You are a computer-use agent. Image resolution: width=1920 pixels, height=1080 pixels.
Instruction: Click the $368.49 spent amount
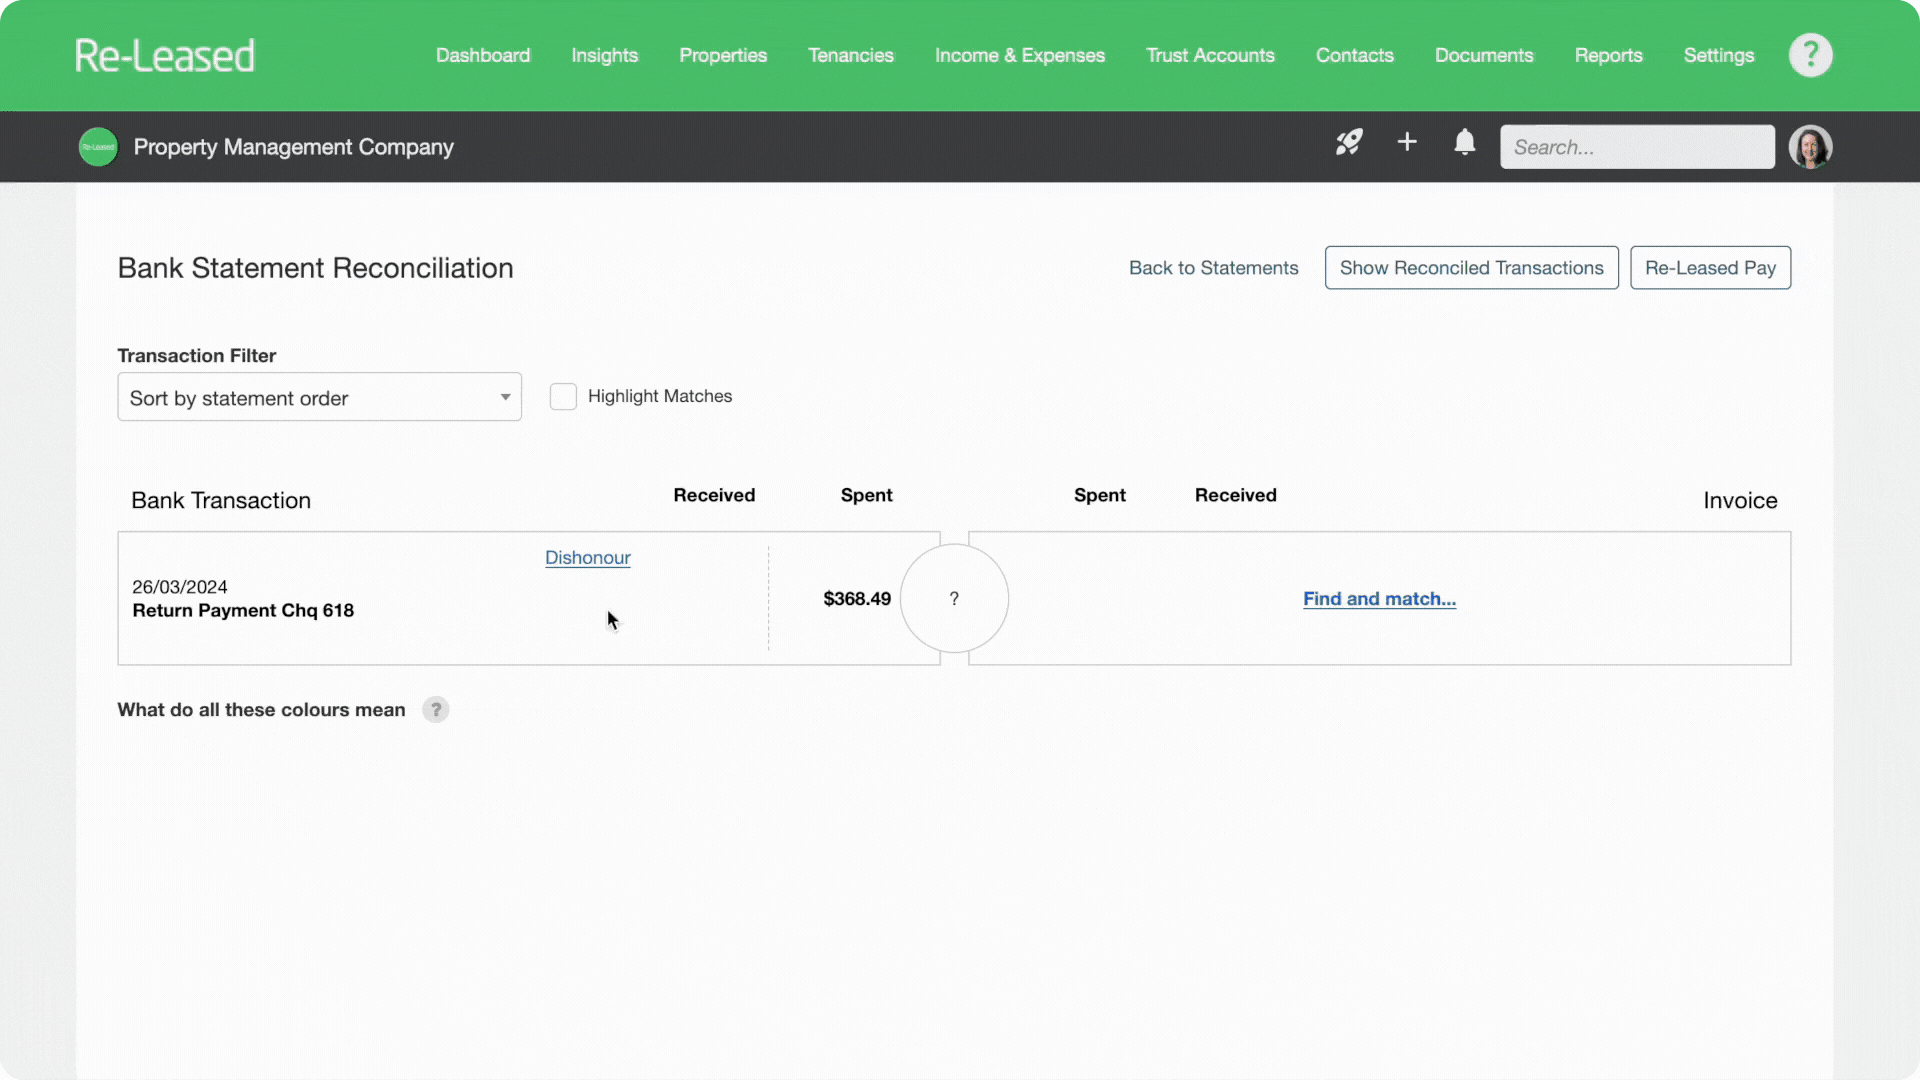click(857, 599)
